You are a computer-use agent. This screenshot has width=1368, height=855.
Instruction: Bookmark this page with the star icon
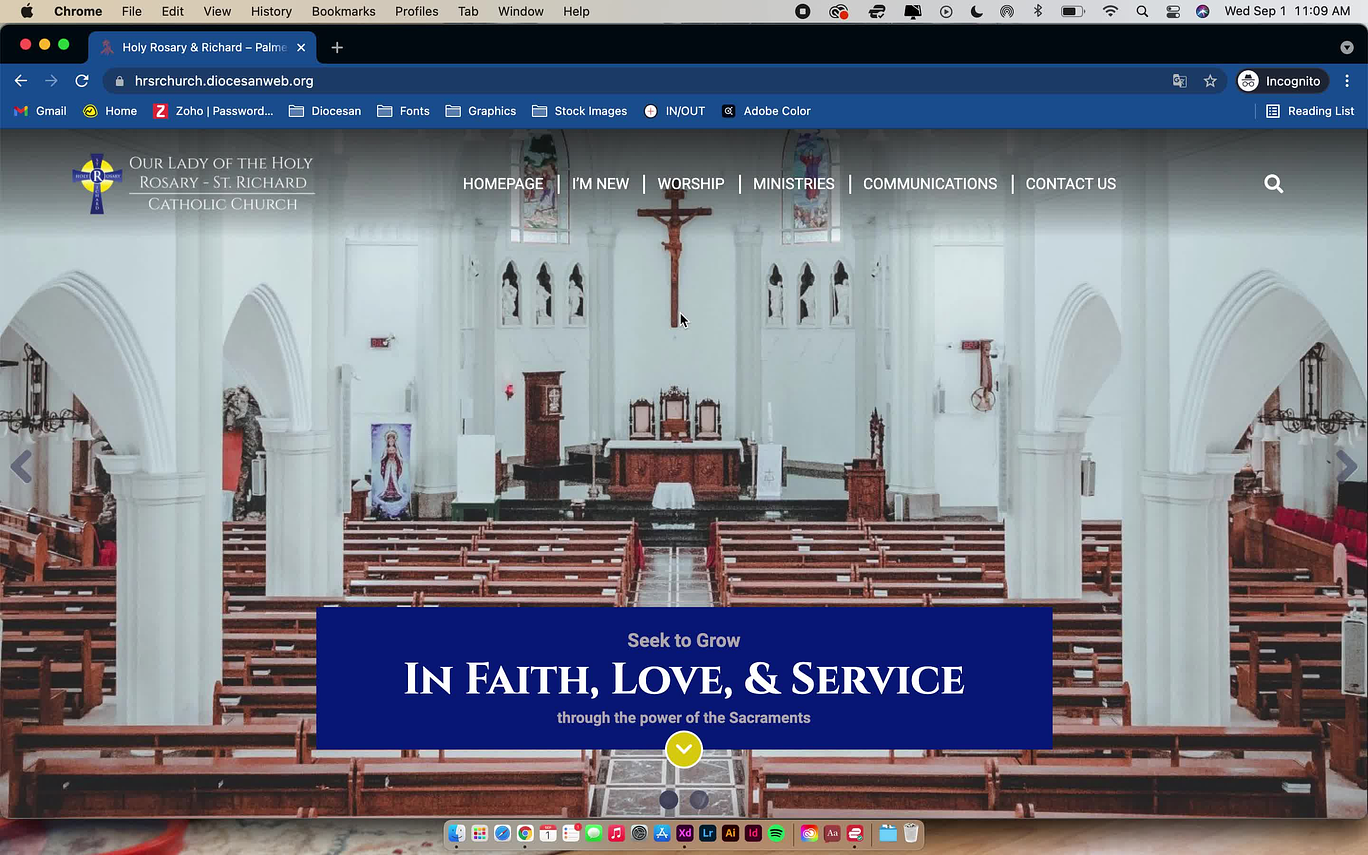tap(1210, 81)
